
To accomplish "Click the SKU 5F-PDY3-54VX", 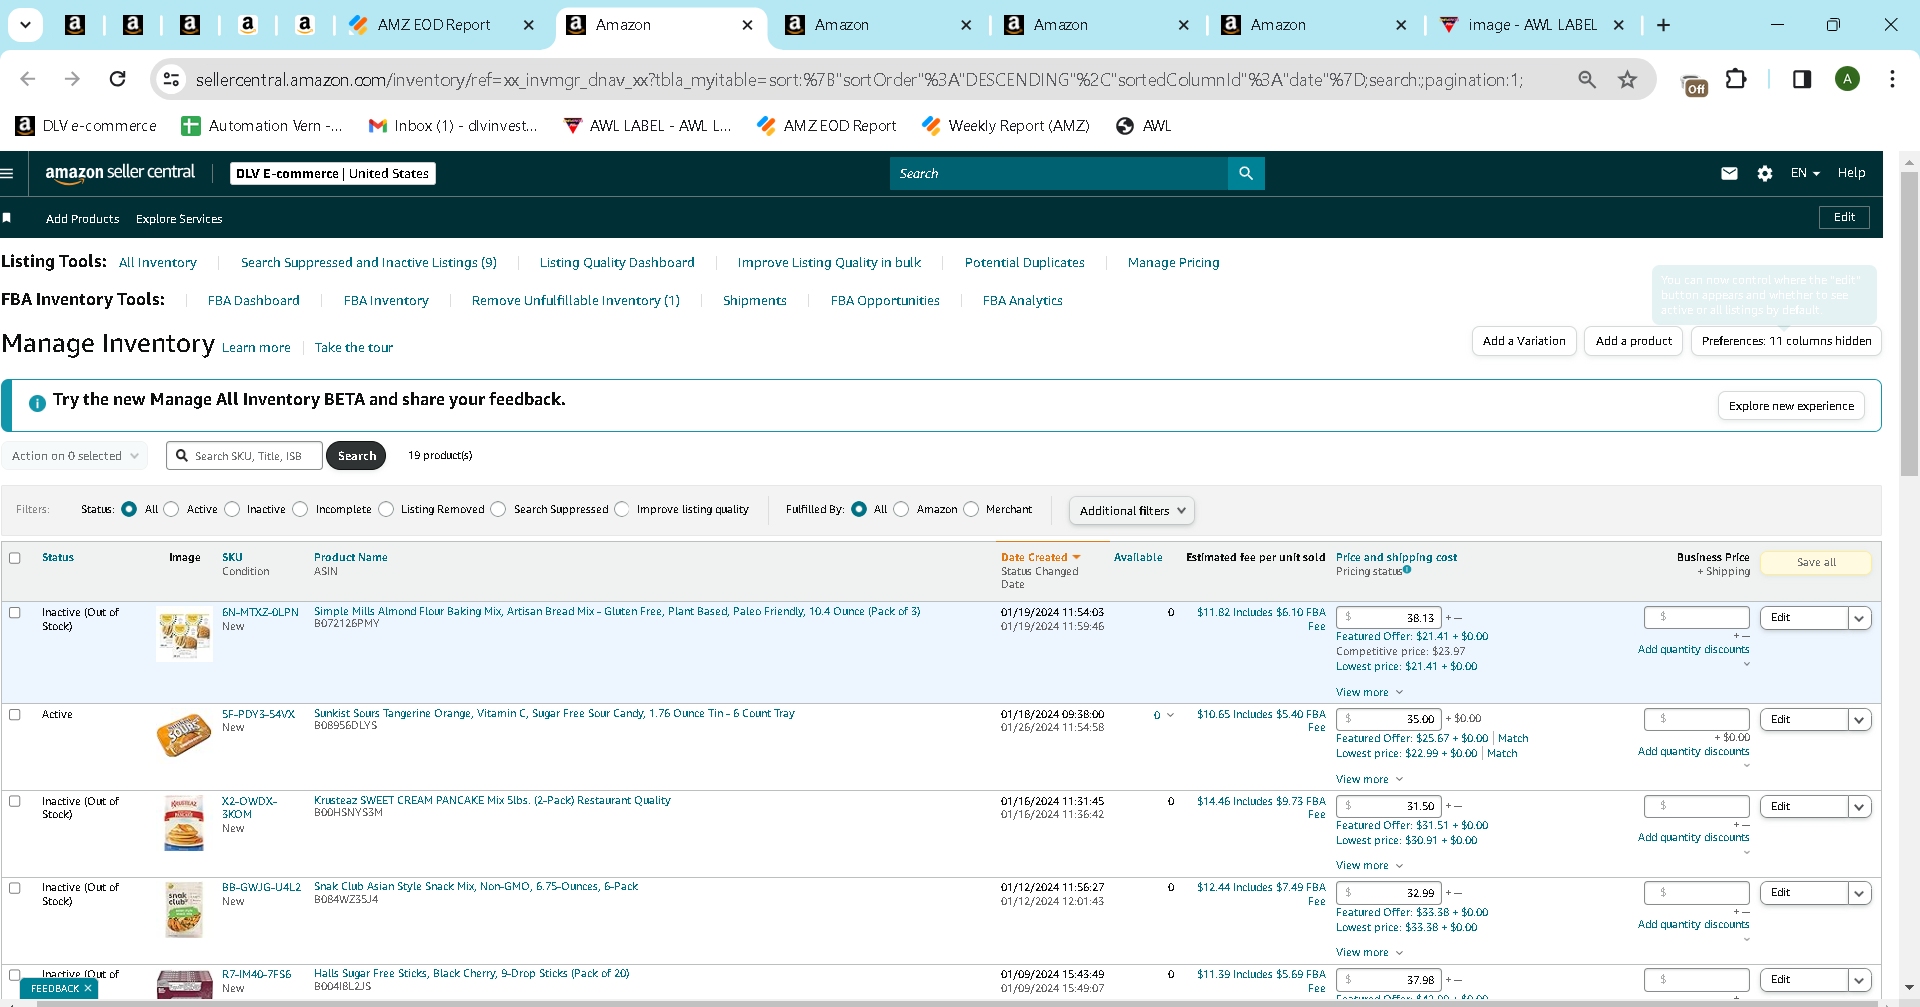I will coord(258,714).
